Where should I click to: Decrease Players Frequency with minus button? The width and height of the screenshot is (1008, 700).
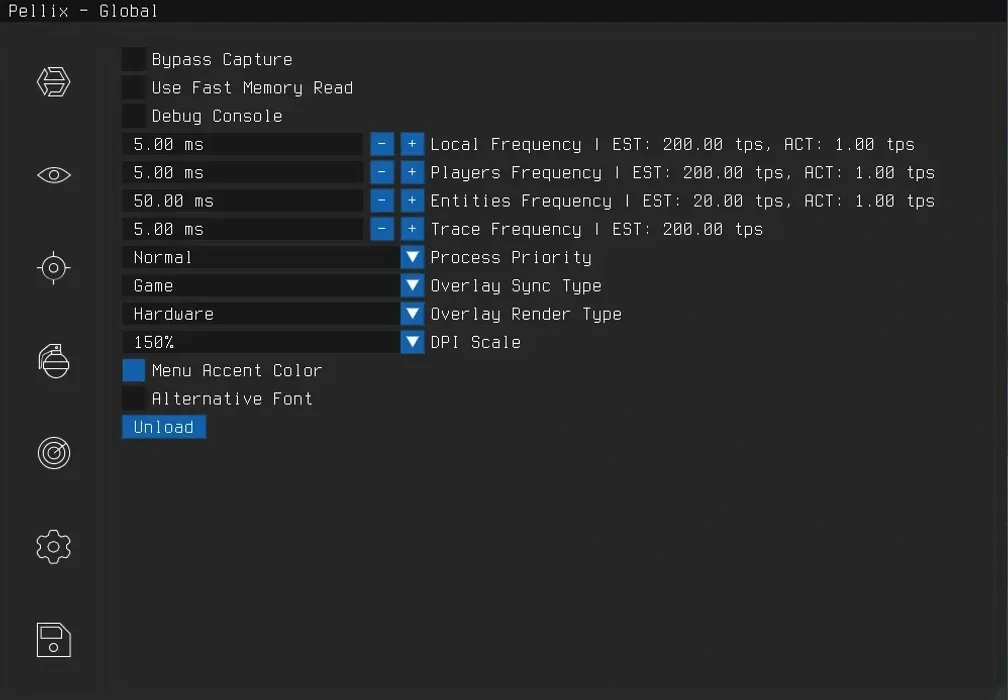pos(382,172)
